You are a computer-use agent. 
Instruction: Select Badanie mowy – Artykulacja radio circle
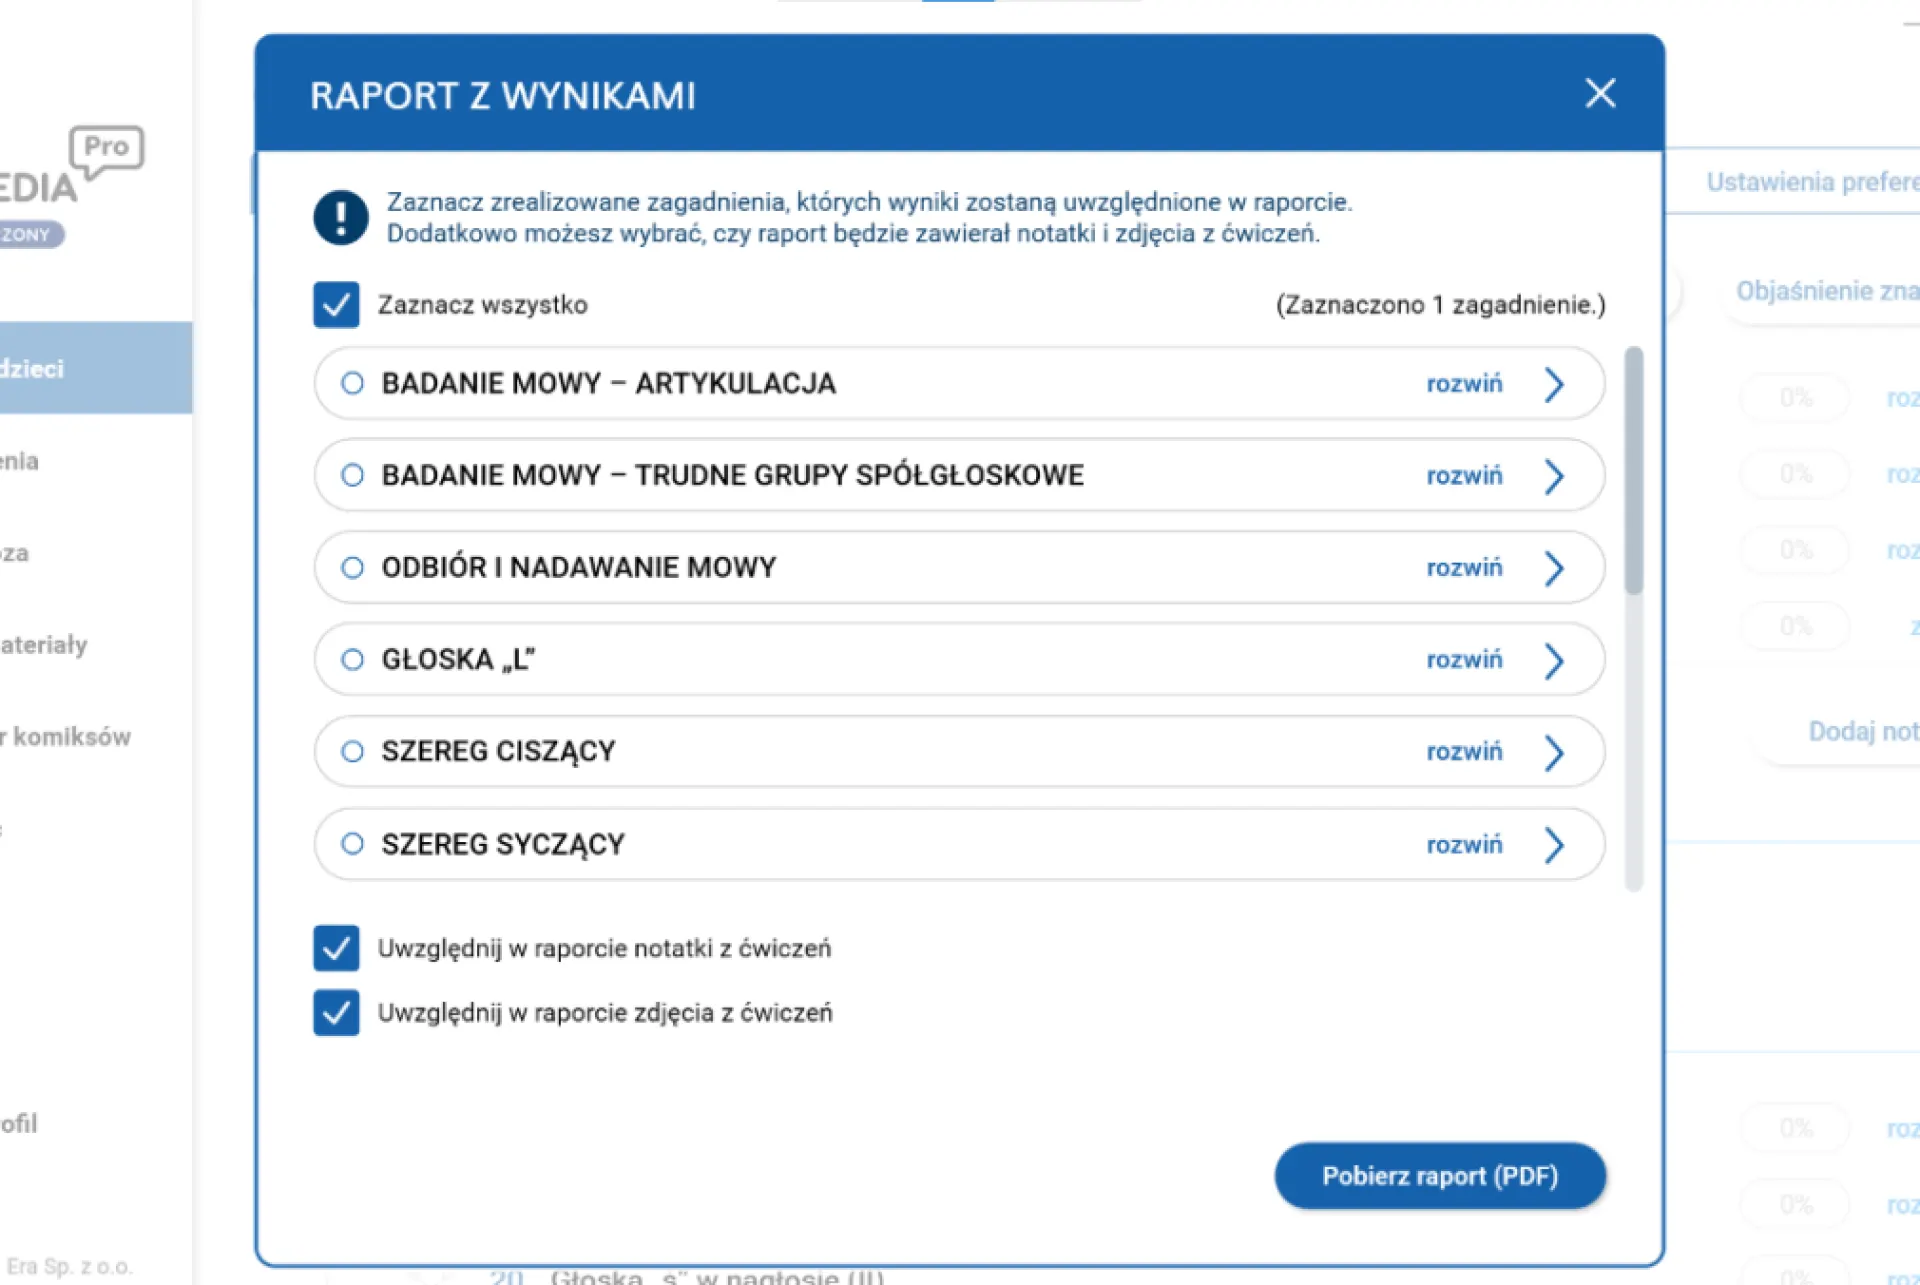point(352,383)
